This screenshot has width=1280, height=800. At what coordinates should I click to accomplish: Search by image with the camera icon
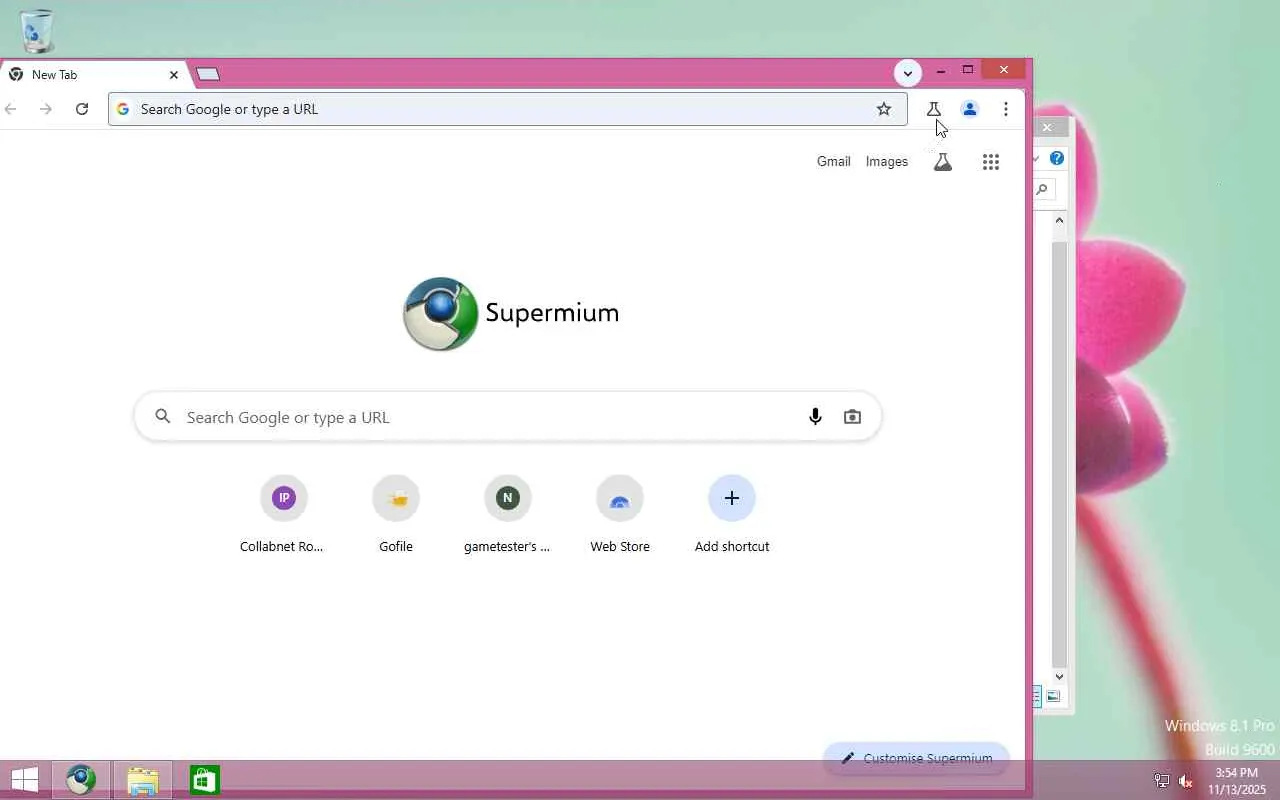click(852, 417)
